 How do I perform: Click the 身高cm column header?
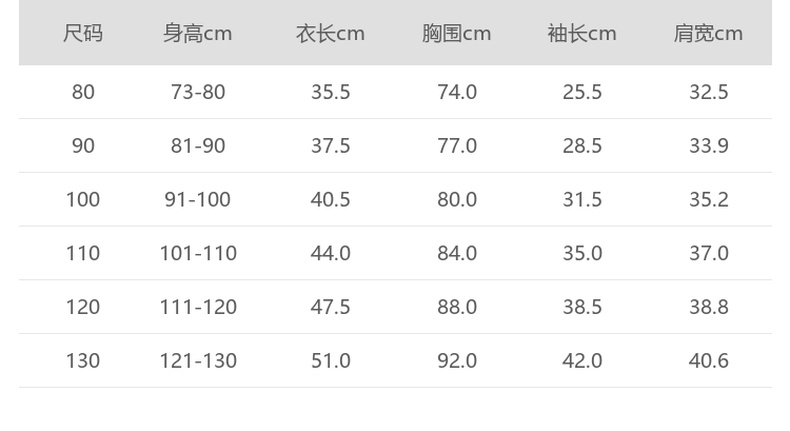tap(198, 34)
